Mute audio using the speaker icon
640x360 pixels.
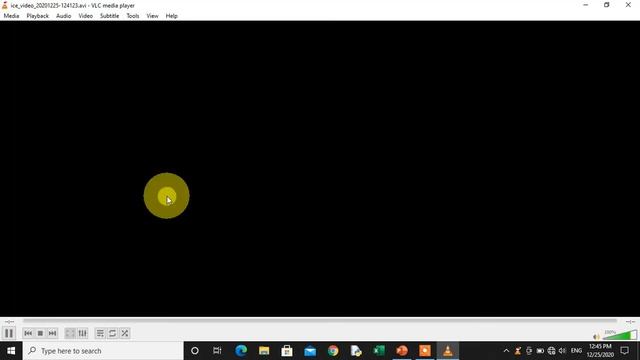tap(596, 336)
